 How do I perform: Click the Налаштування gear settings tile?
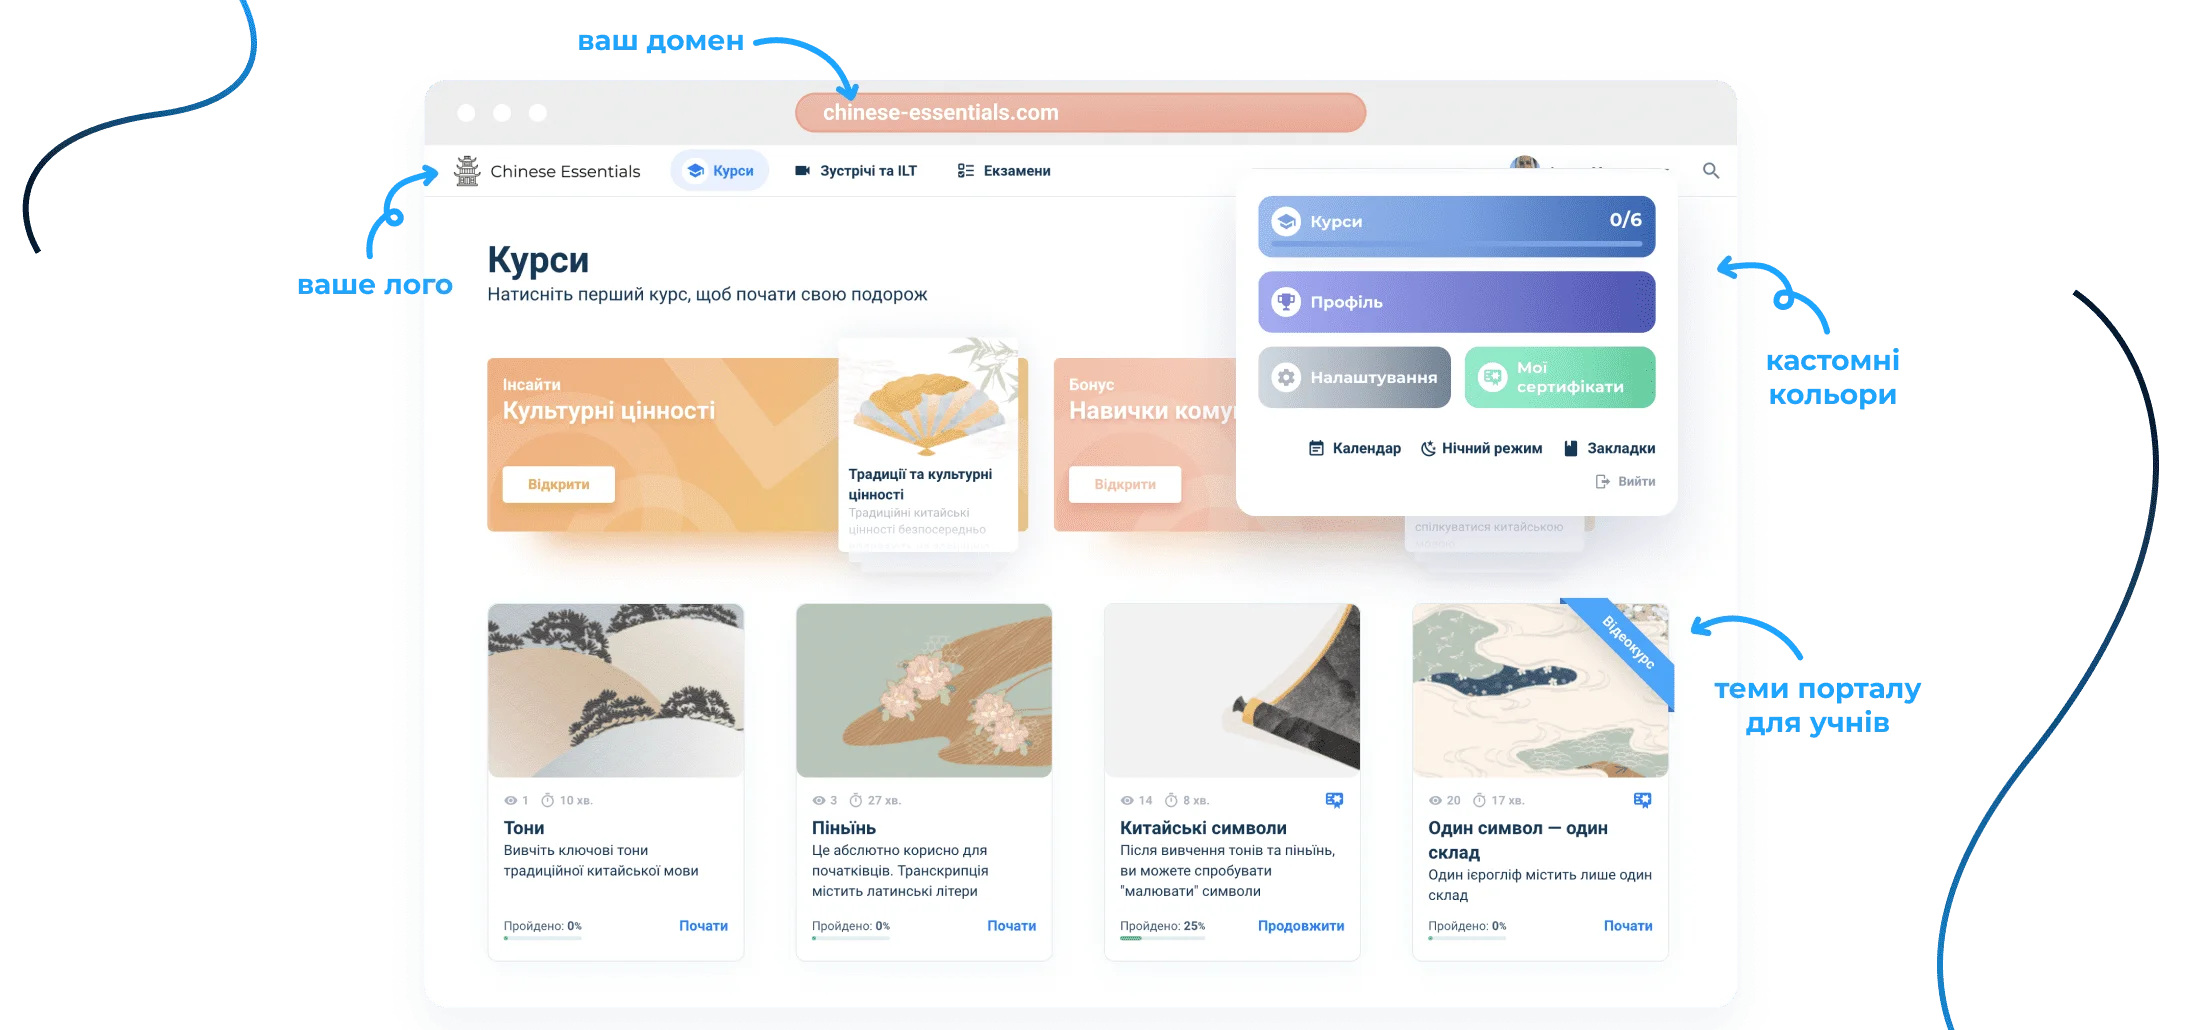(x=1354, y=377)
